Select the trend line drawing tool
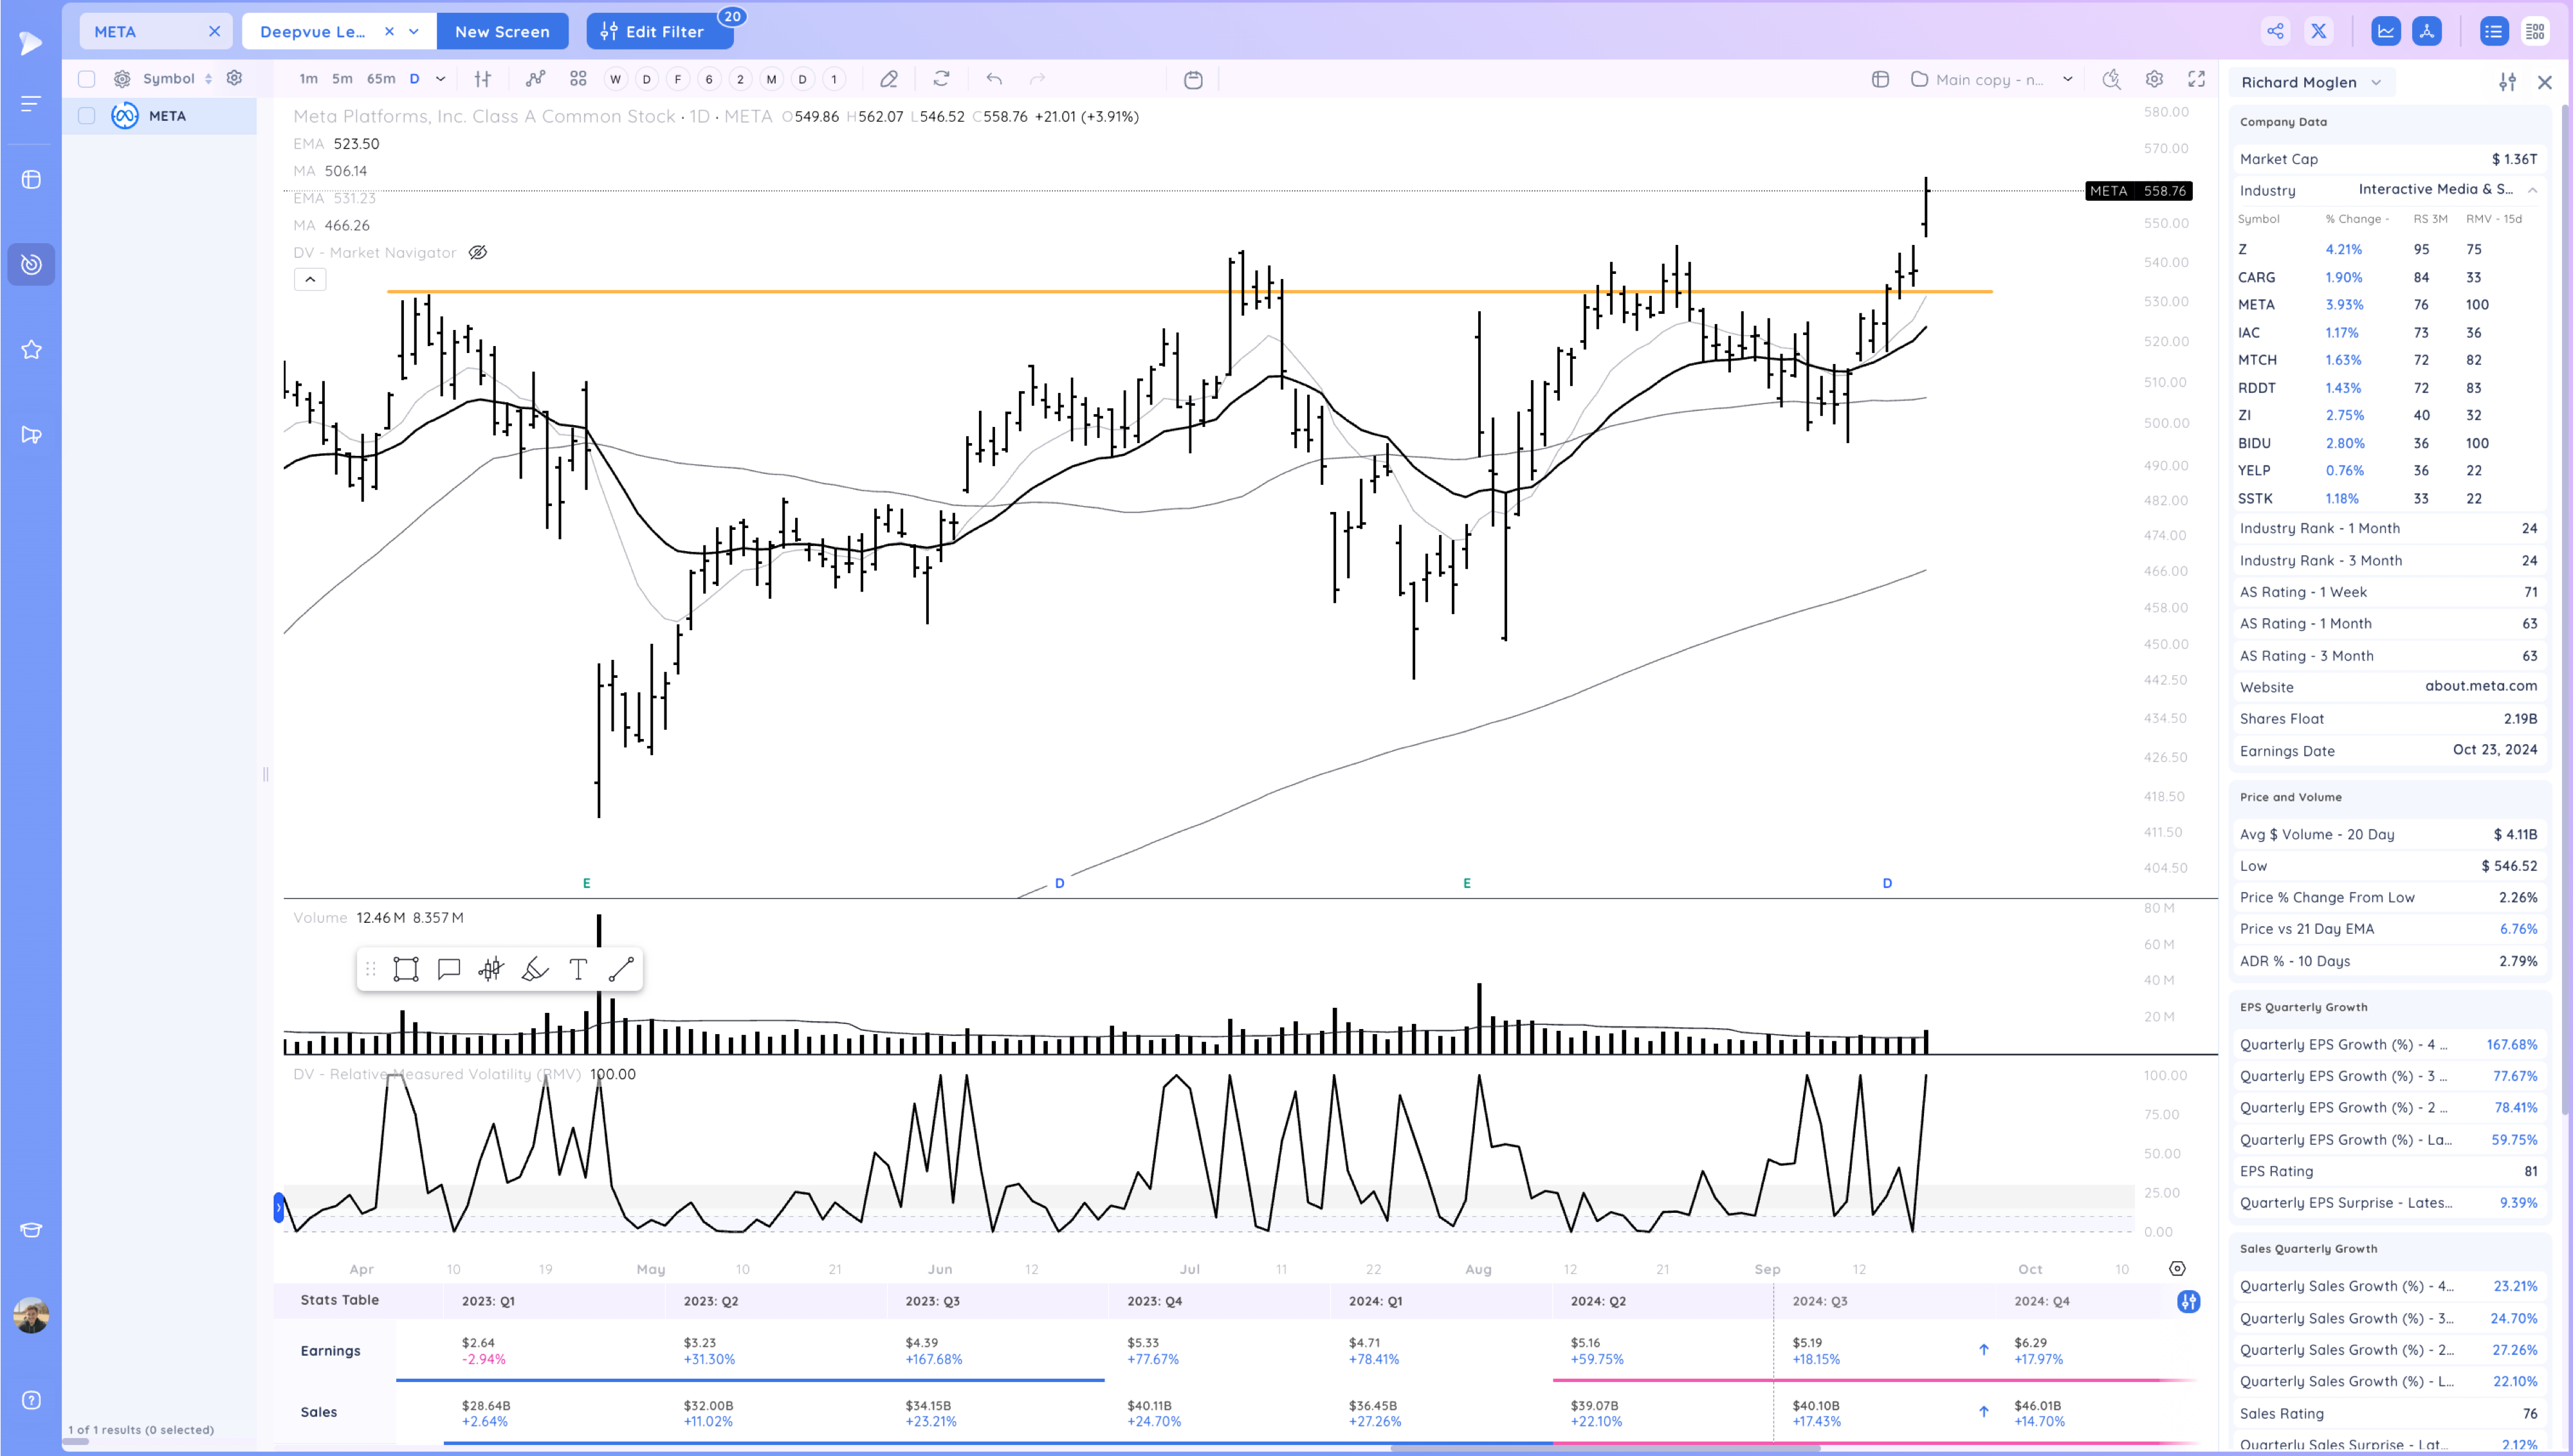 621,968
